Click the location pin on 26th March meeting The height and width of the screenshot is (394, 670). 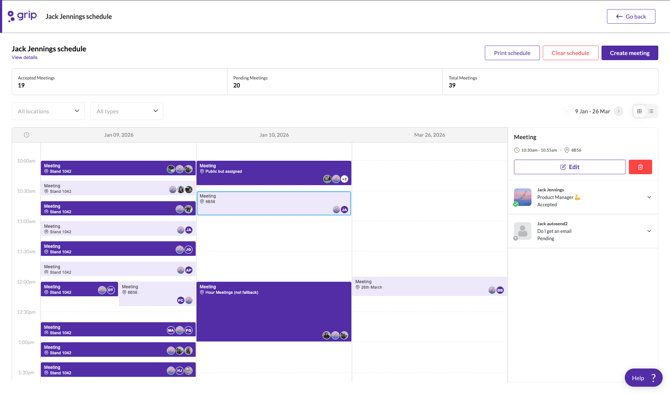pyautogui.click(x=358, y=287)
